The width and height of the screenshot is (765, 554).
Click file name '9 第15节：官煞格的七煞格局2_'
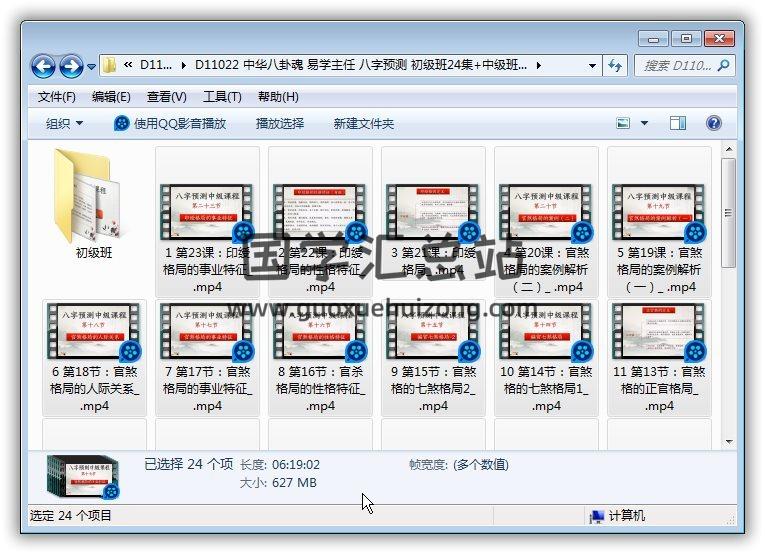[x=434, y=389]
